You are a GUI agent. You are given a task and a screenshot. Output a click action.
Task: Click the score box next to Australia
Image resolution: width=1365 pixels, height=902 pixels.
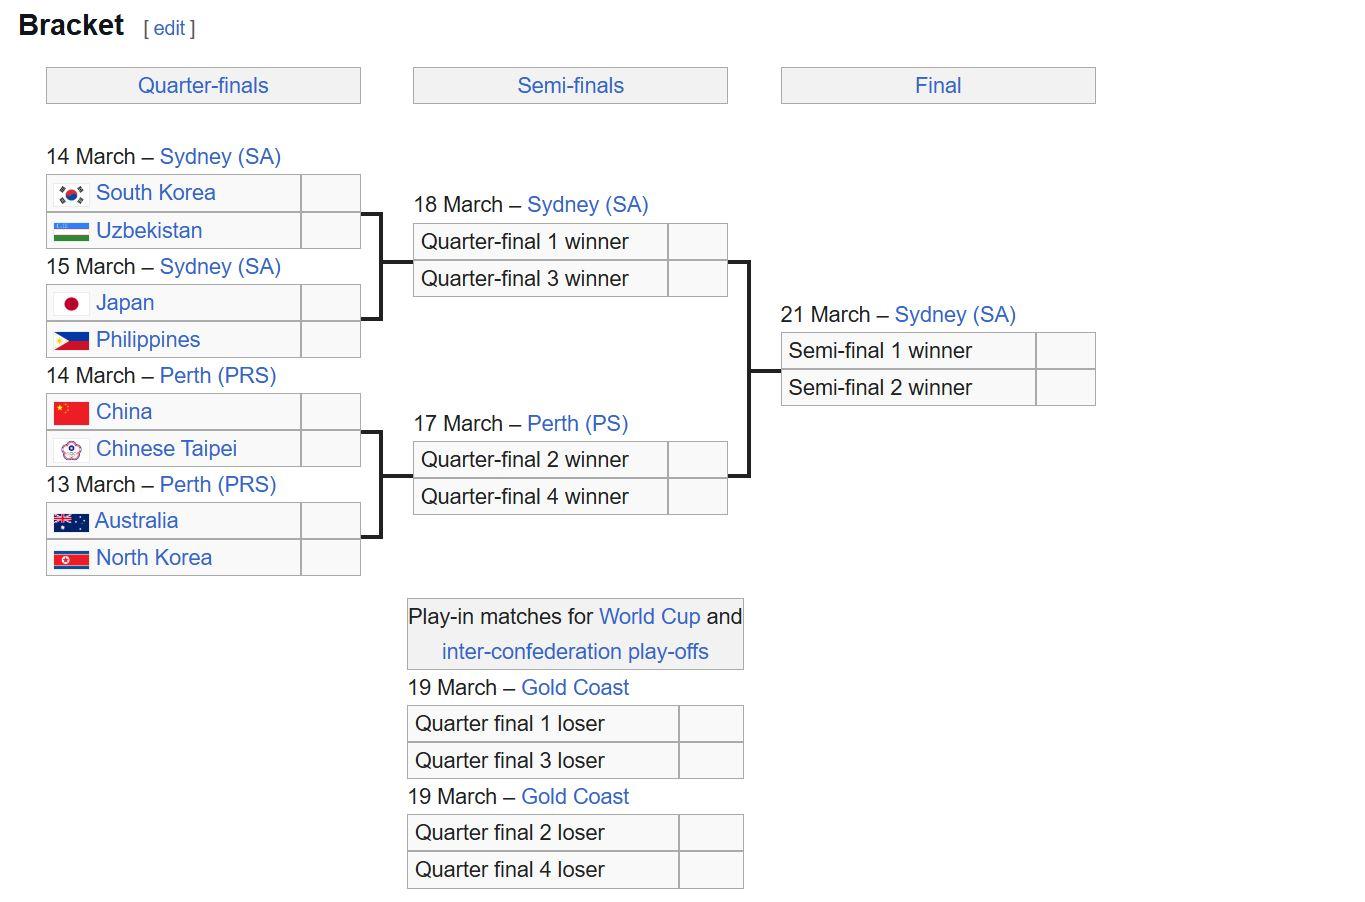330,521
